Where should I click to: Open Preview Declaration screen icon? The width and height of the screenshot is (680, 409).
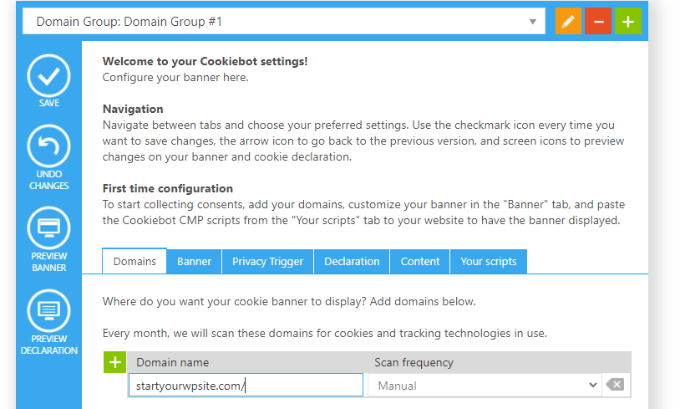click(49, 311)
